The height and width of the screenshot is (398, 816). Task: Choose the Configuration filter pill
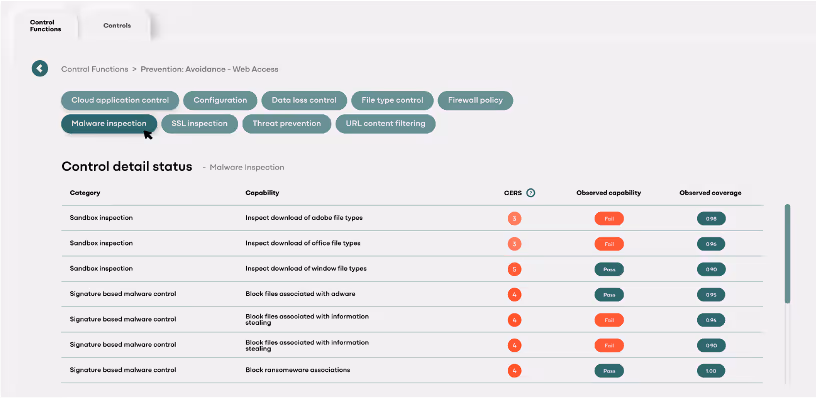(x=220, y=100)
